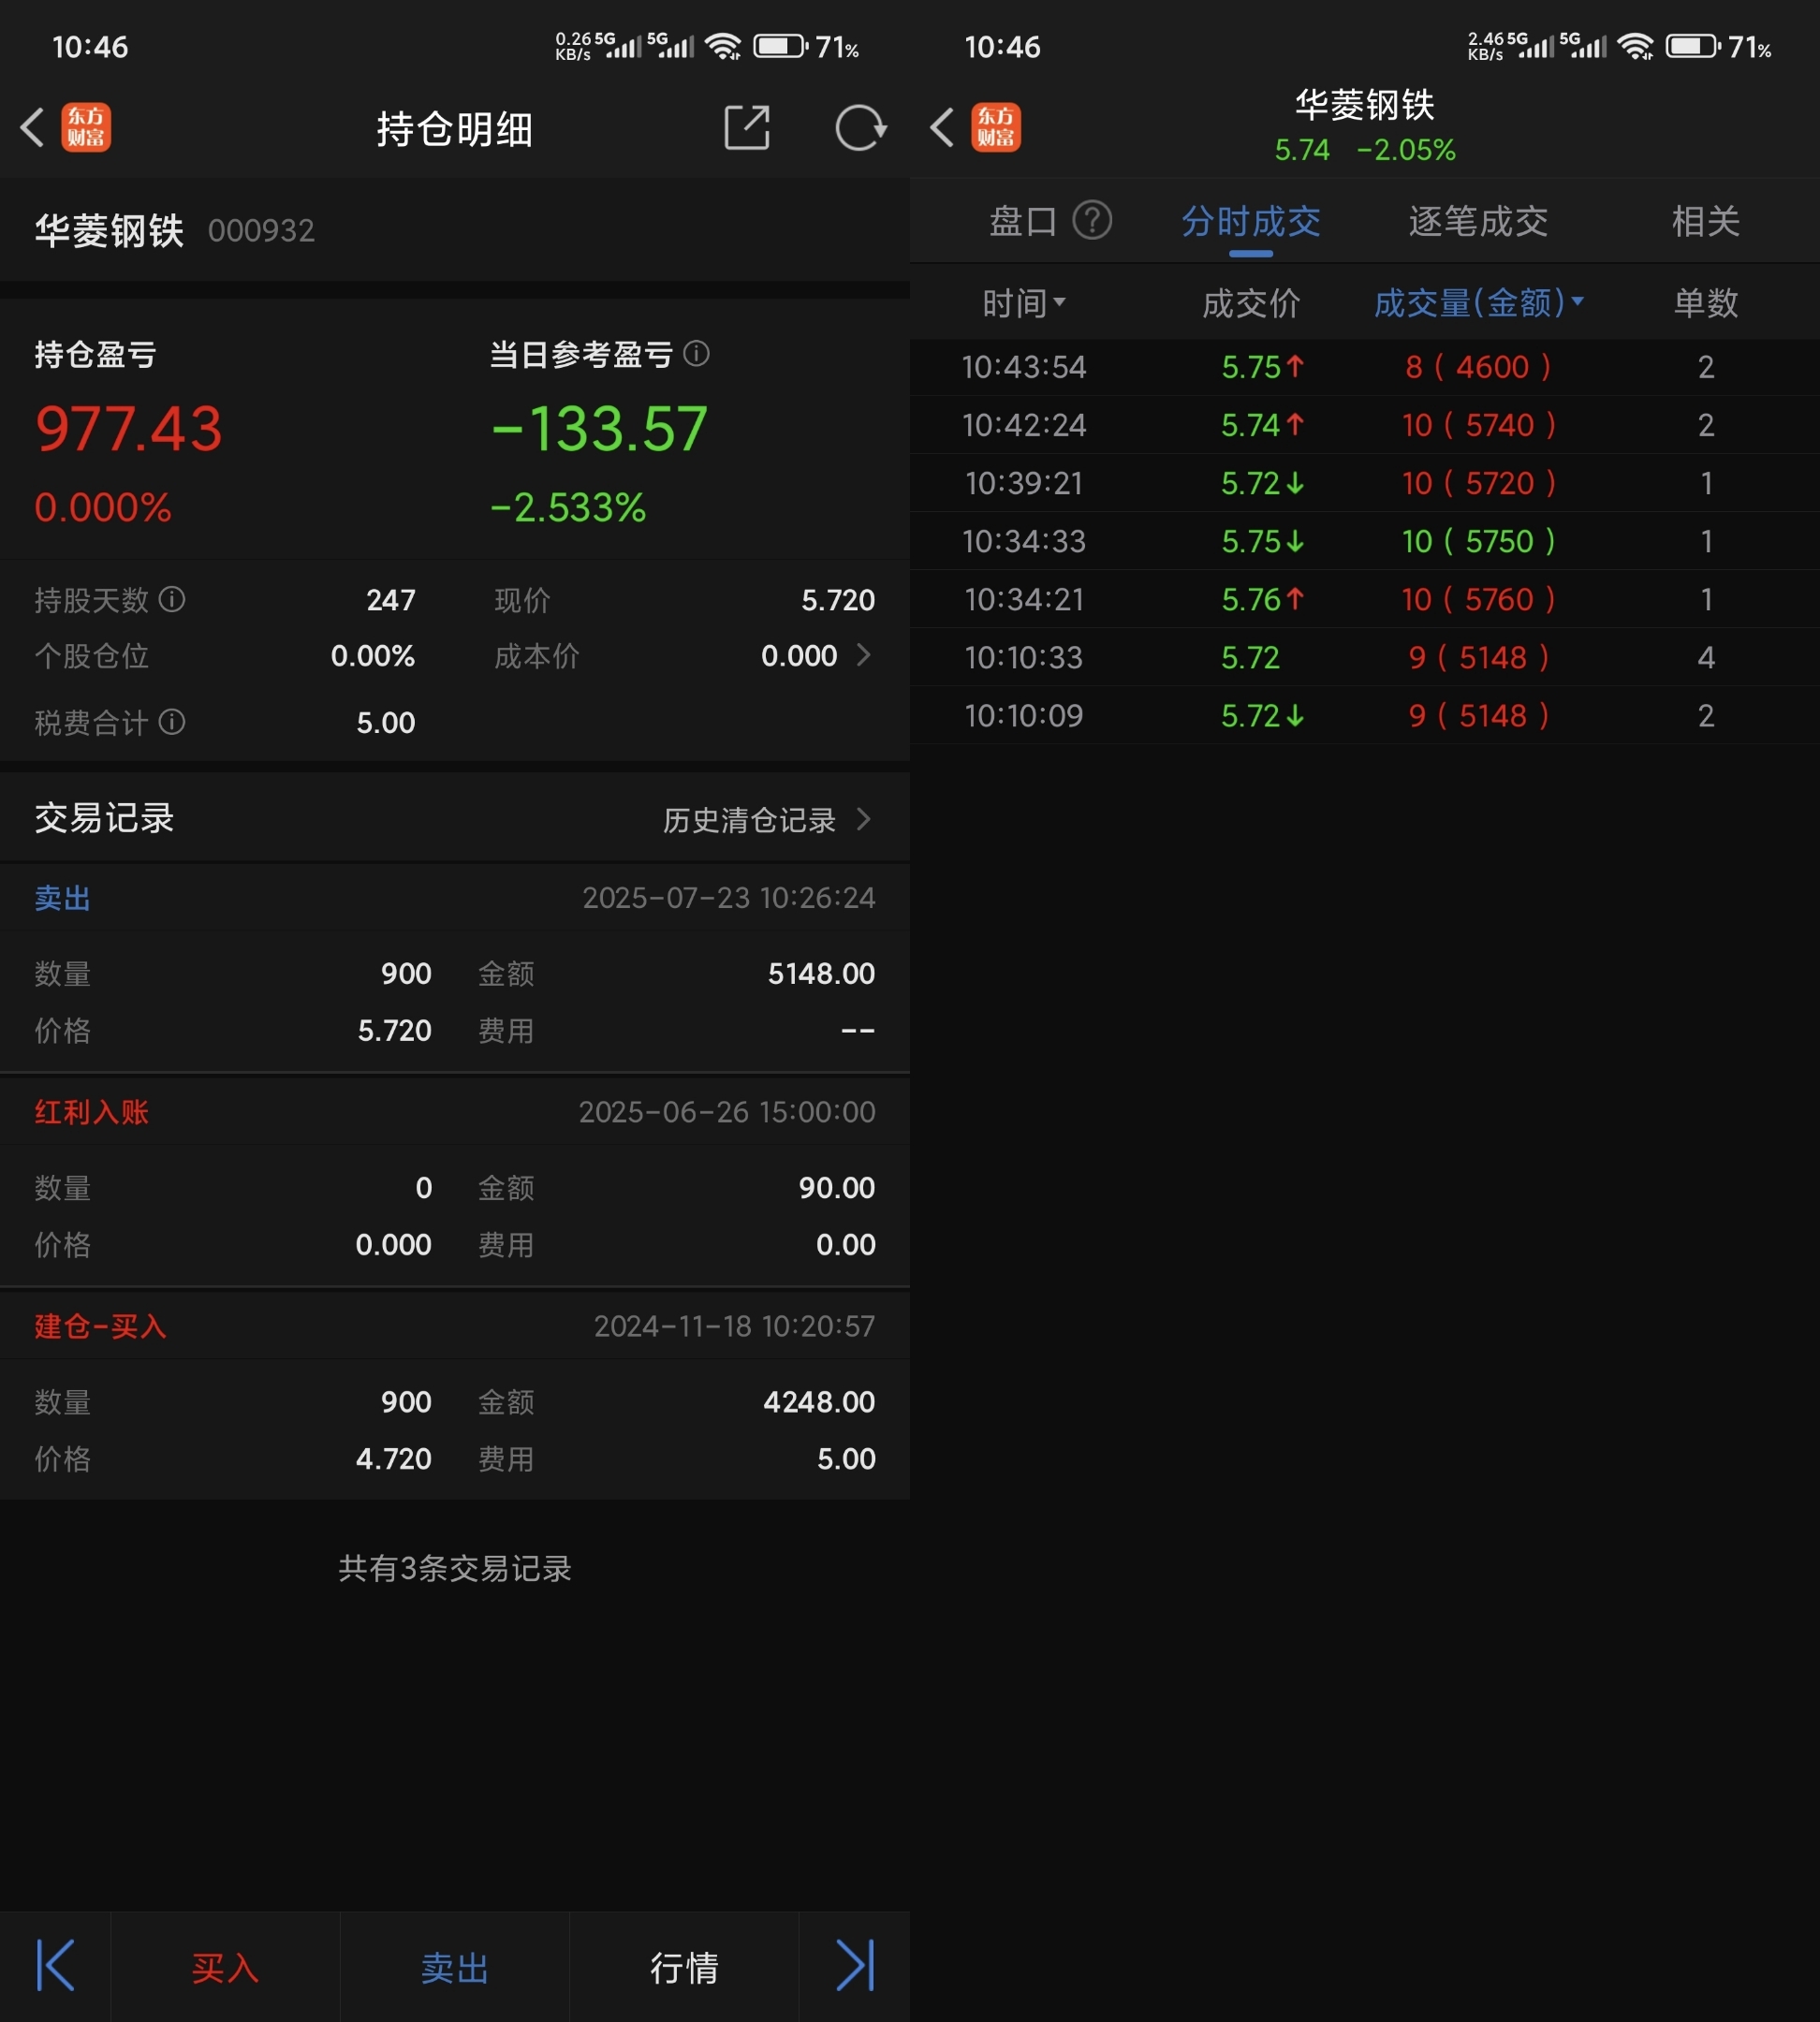This screenshot has width=1820, height=2022.
Task: Tap sell amount 5148.00
Action: (x=821, y=974)
